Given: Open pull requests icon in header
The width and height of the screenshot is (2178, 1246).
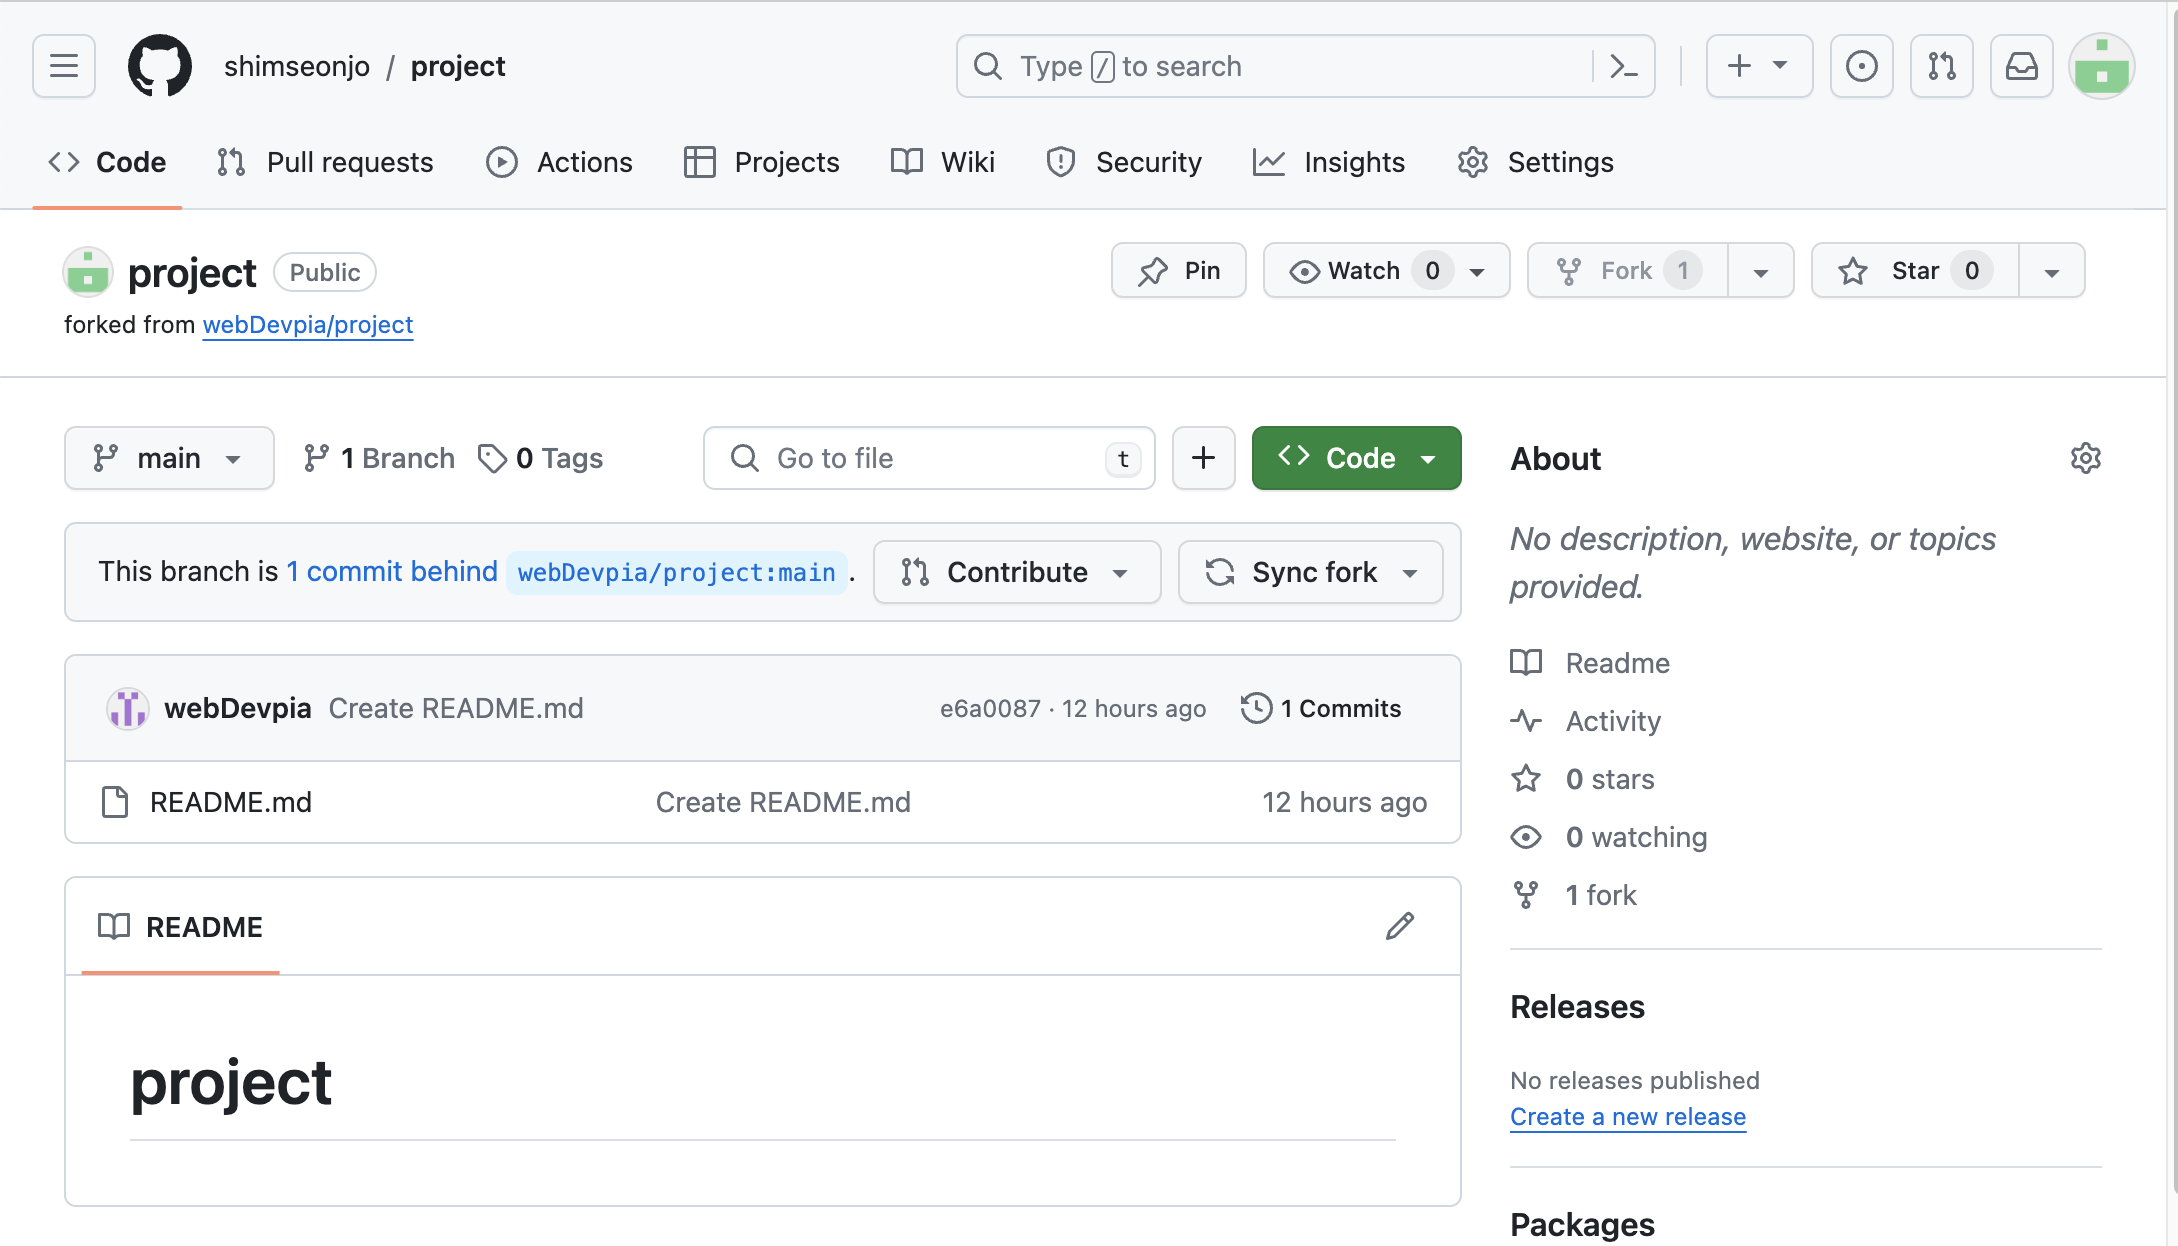Looking at the screenshot, I should (1941, 66).
